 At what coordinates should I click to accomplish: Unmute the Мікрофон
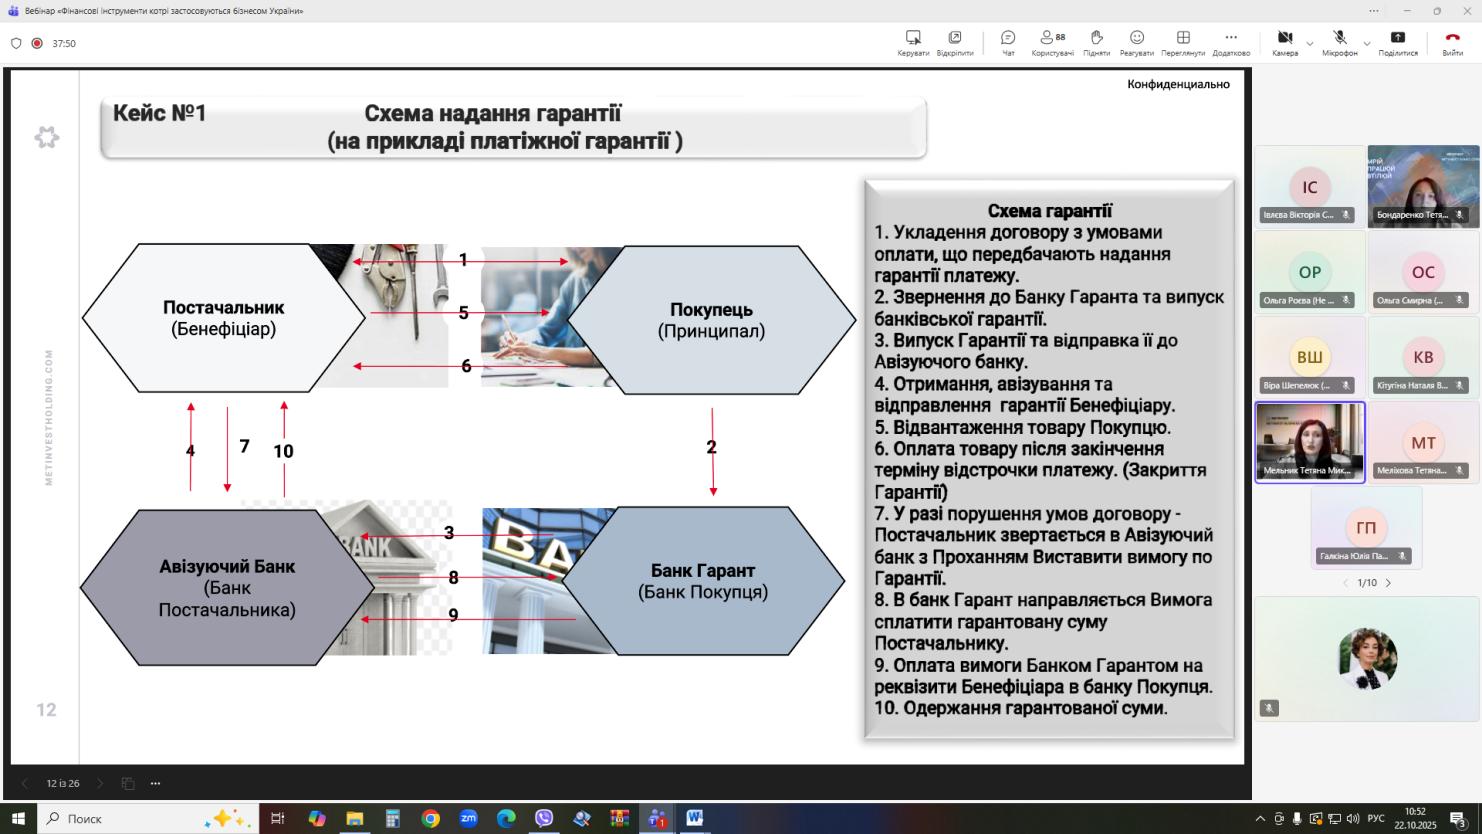click(1339, 42)
